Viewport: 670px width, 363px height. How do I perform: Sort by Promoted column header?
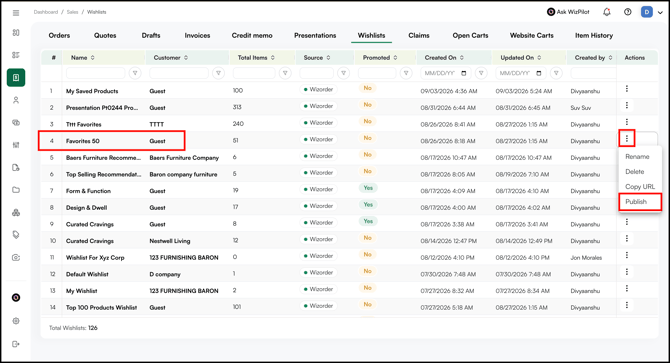point(380,58)
